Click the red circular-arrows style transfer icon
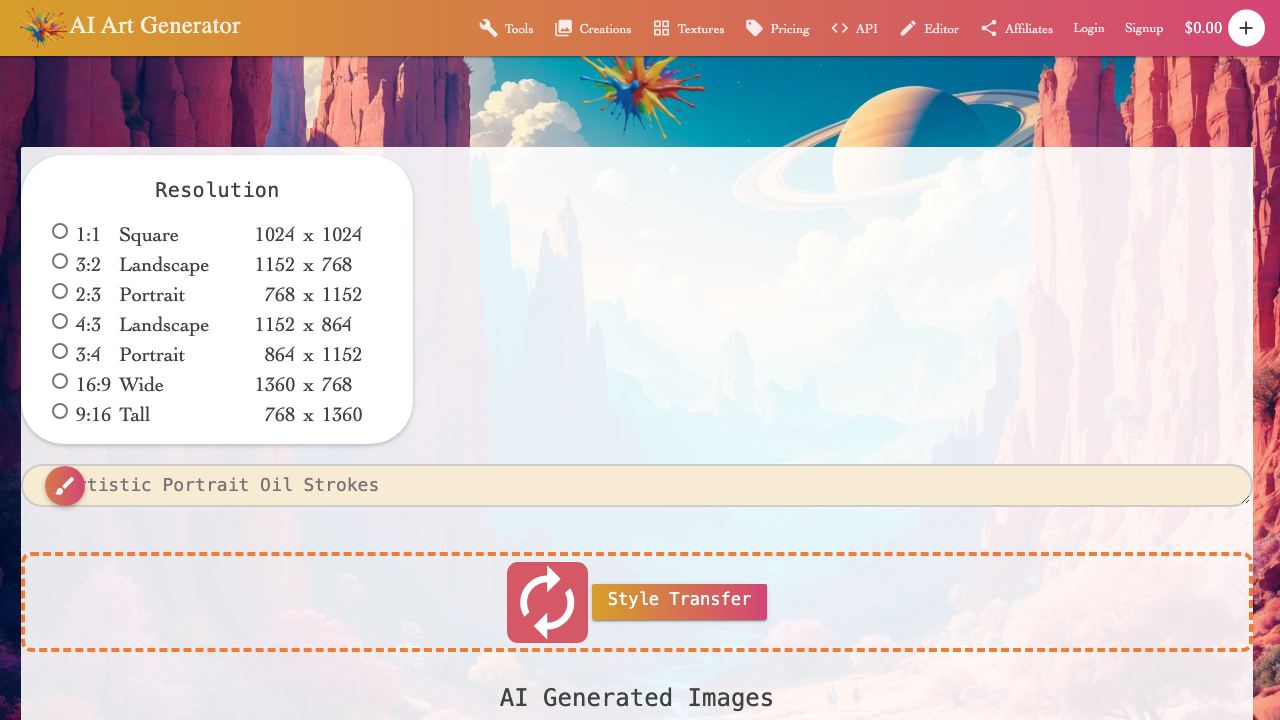Viewport: 1280px width, 720px height. [x=547, y=602]
